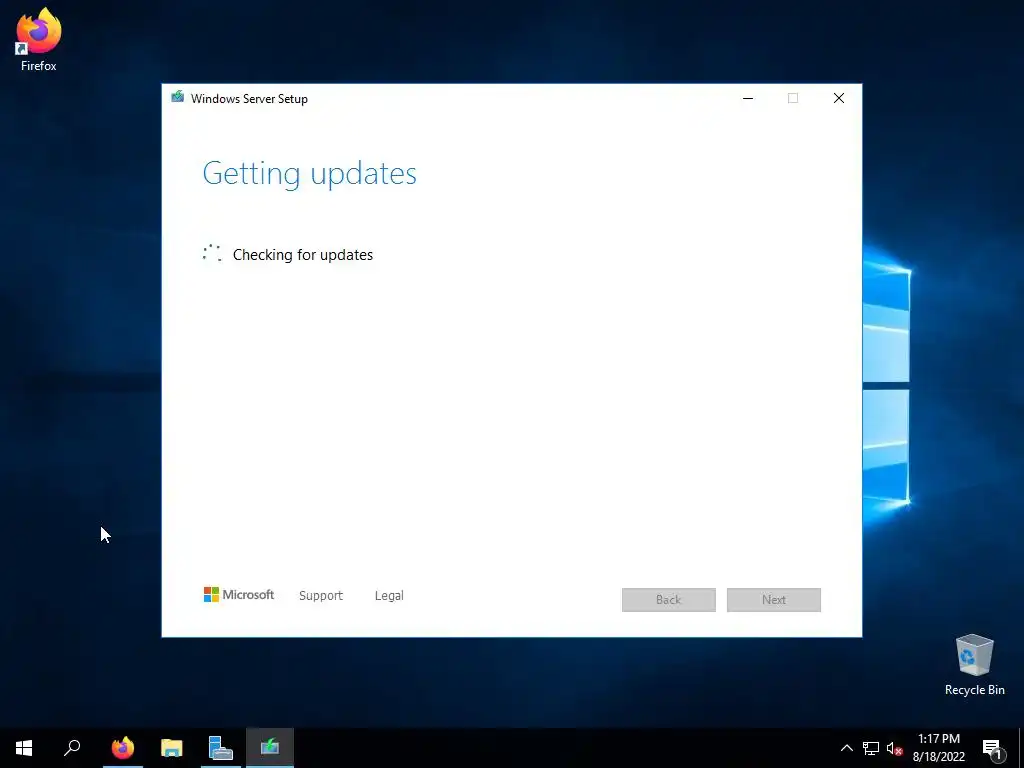Click the Legal link
The image size is (1024, 768).
(389, 596)
